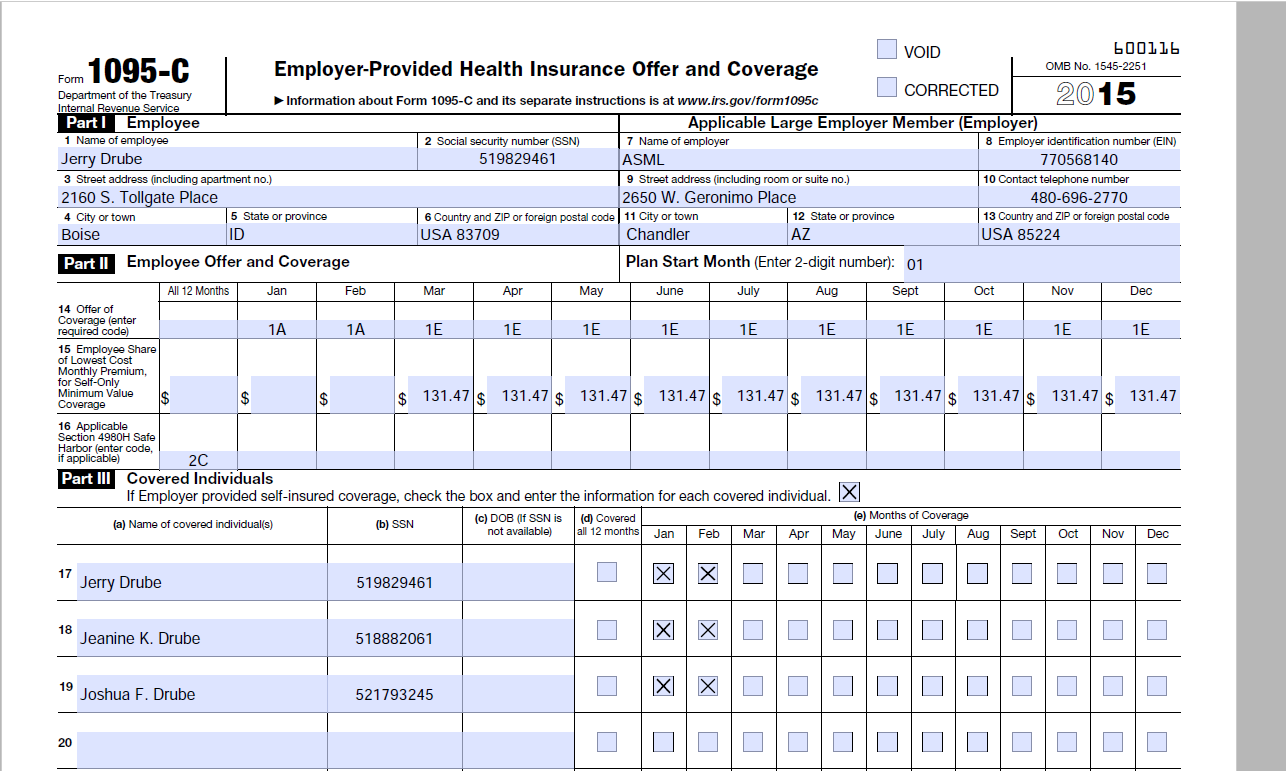This screenshot has height=771, width=1286.
Task: Click the employee name field 'Jerry Drube'
Action: pos(237,159)
